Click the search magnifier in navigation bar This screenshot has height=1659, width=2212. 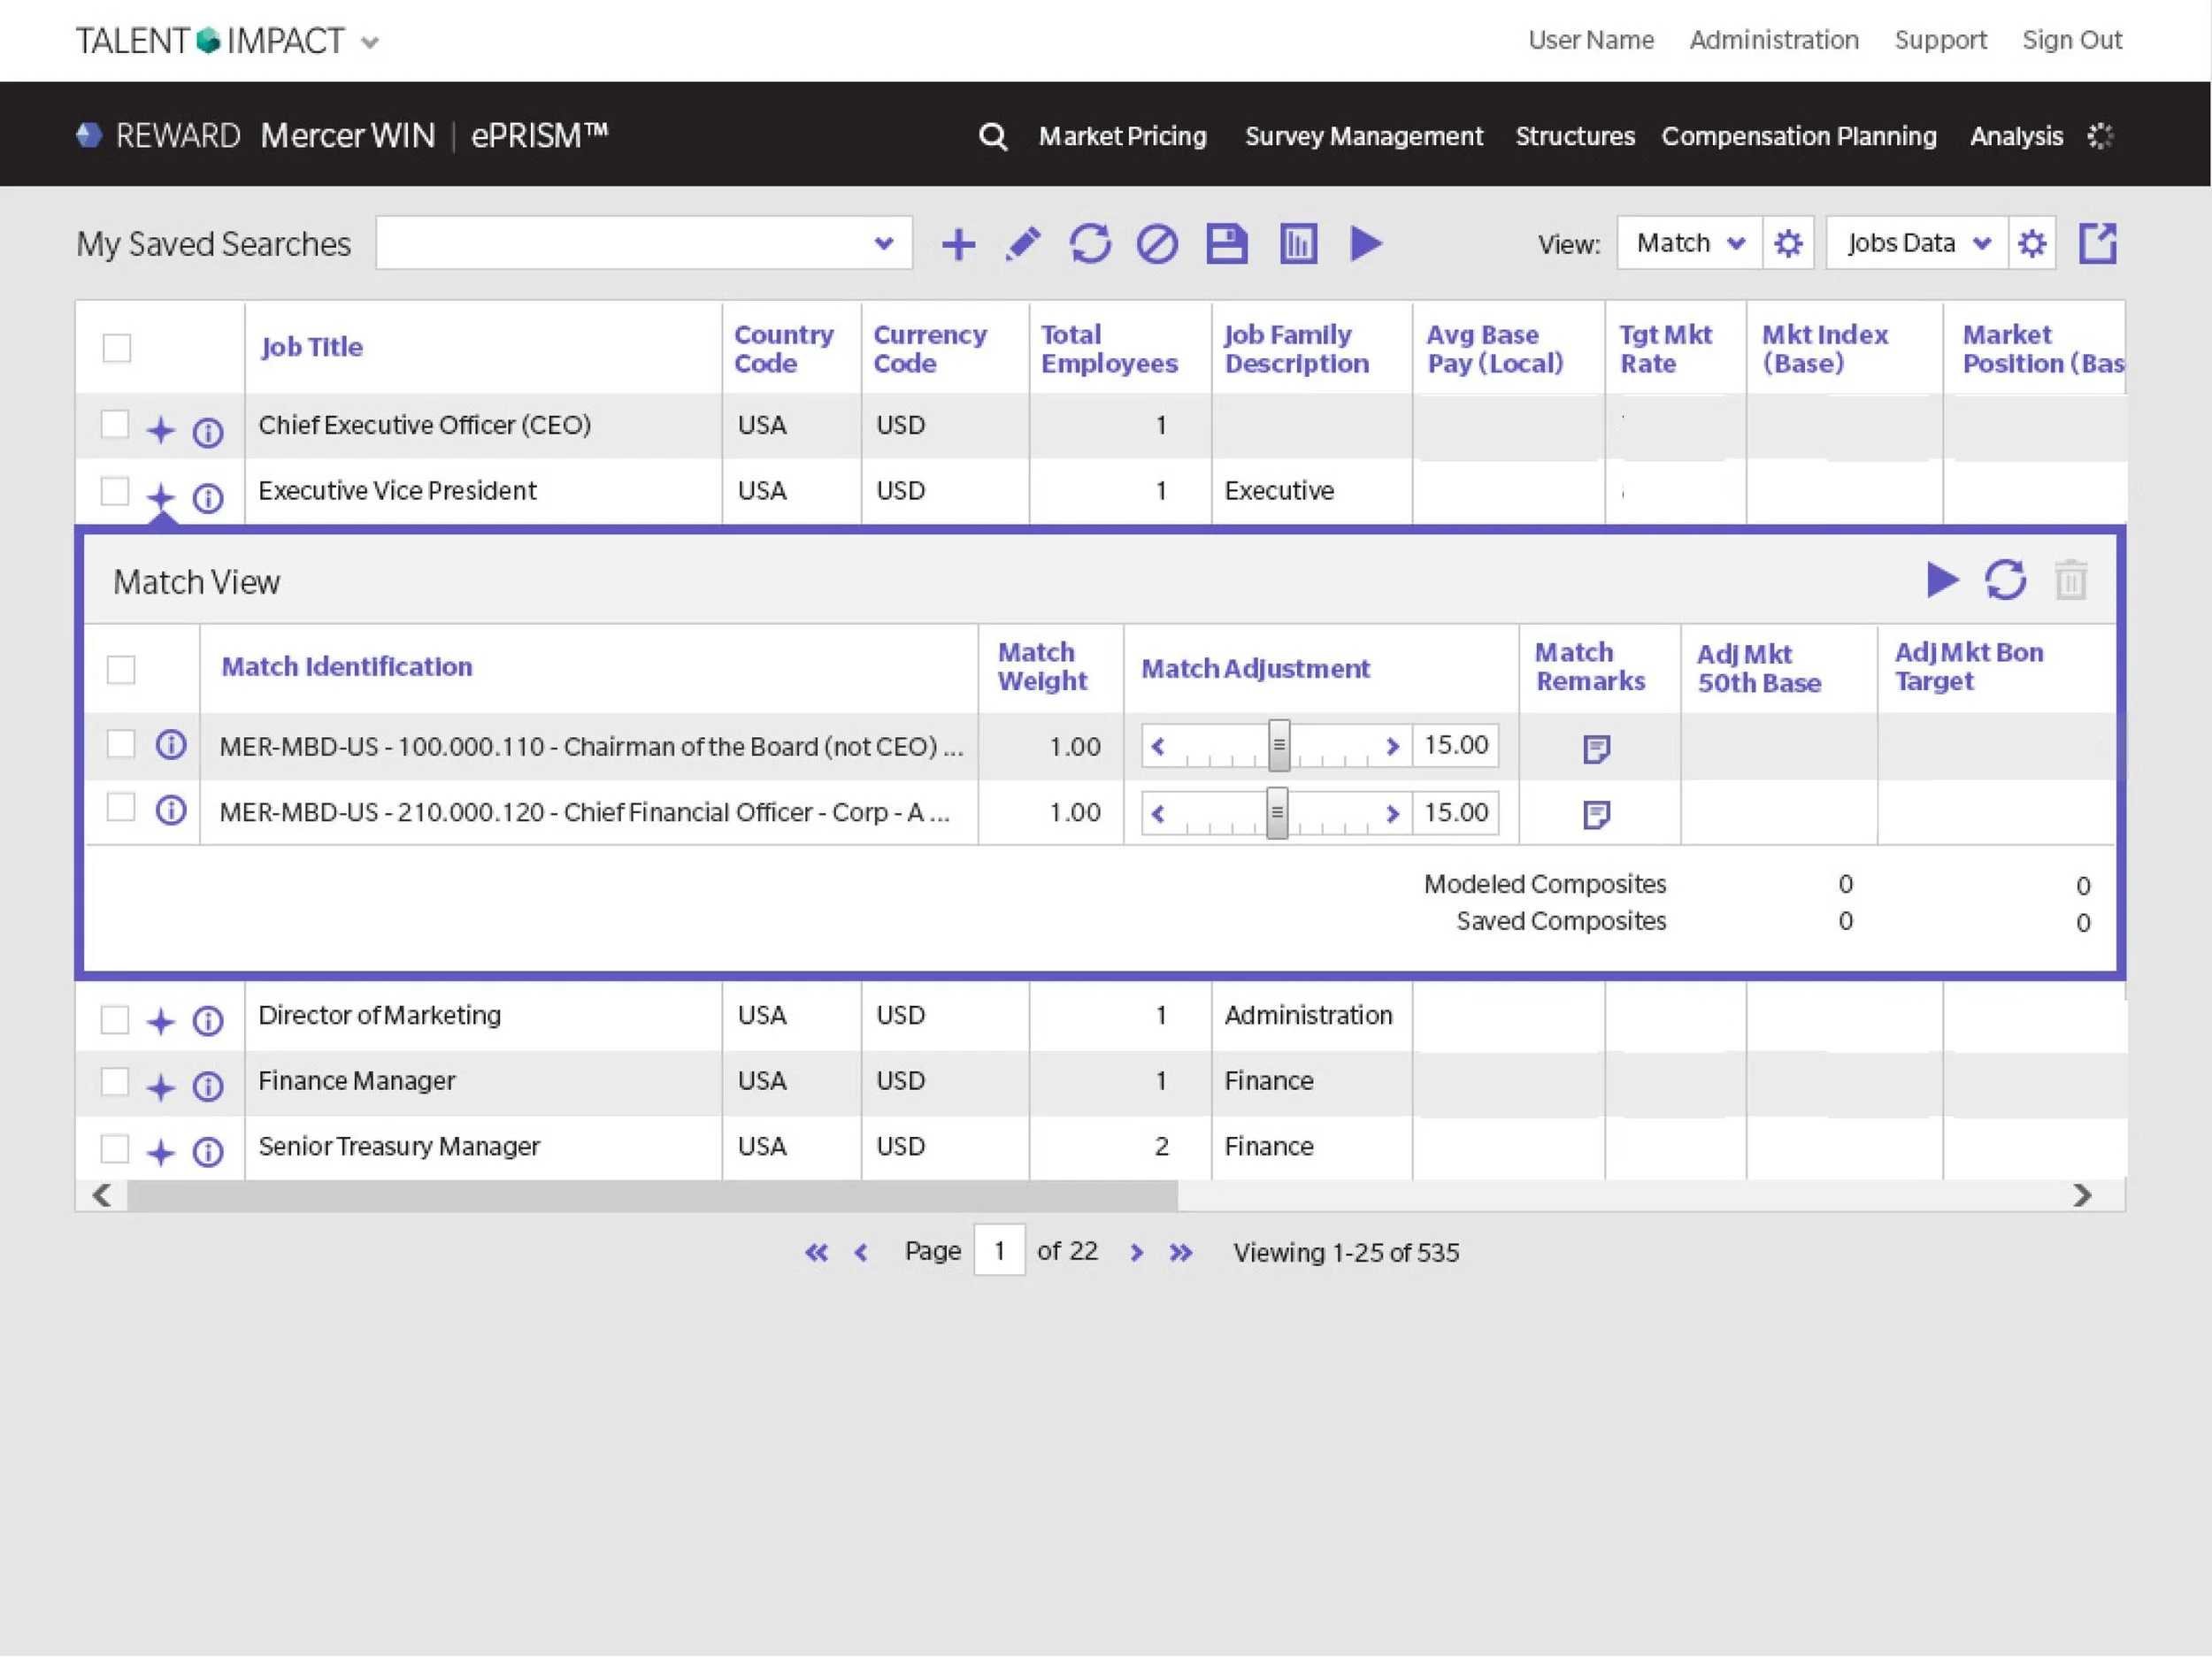click(992, 136)
